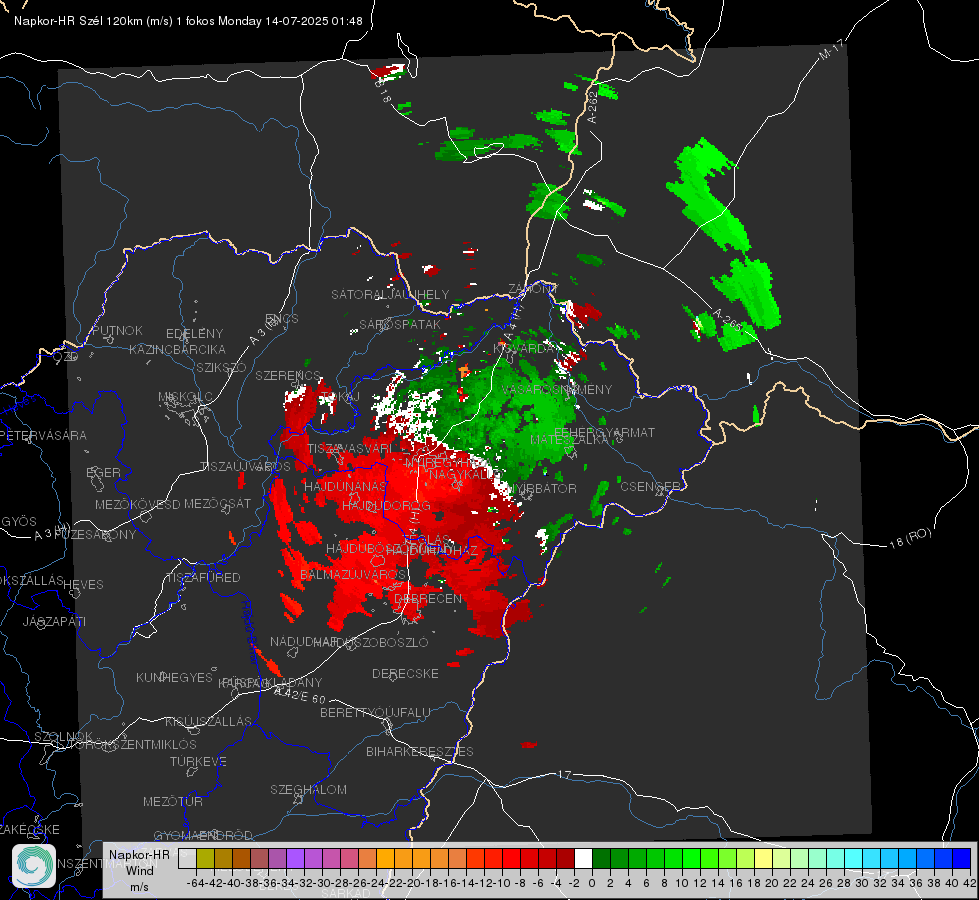Click the HEVES label
The height and width of the screenshot is (900, 979).
pos(83,585)
